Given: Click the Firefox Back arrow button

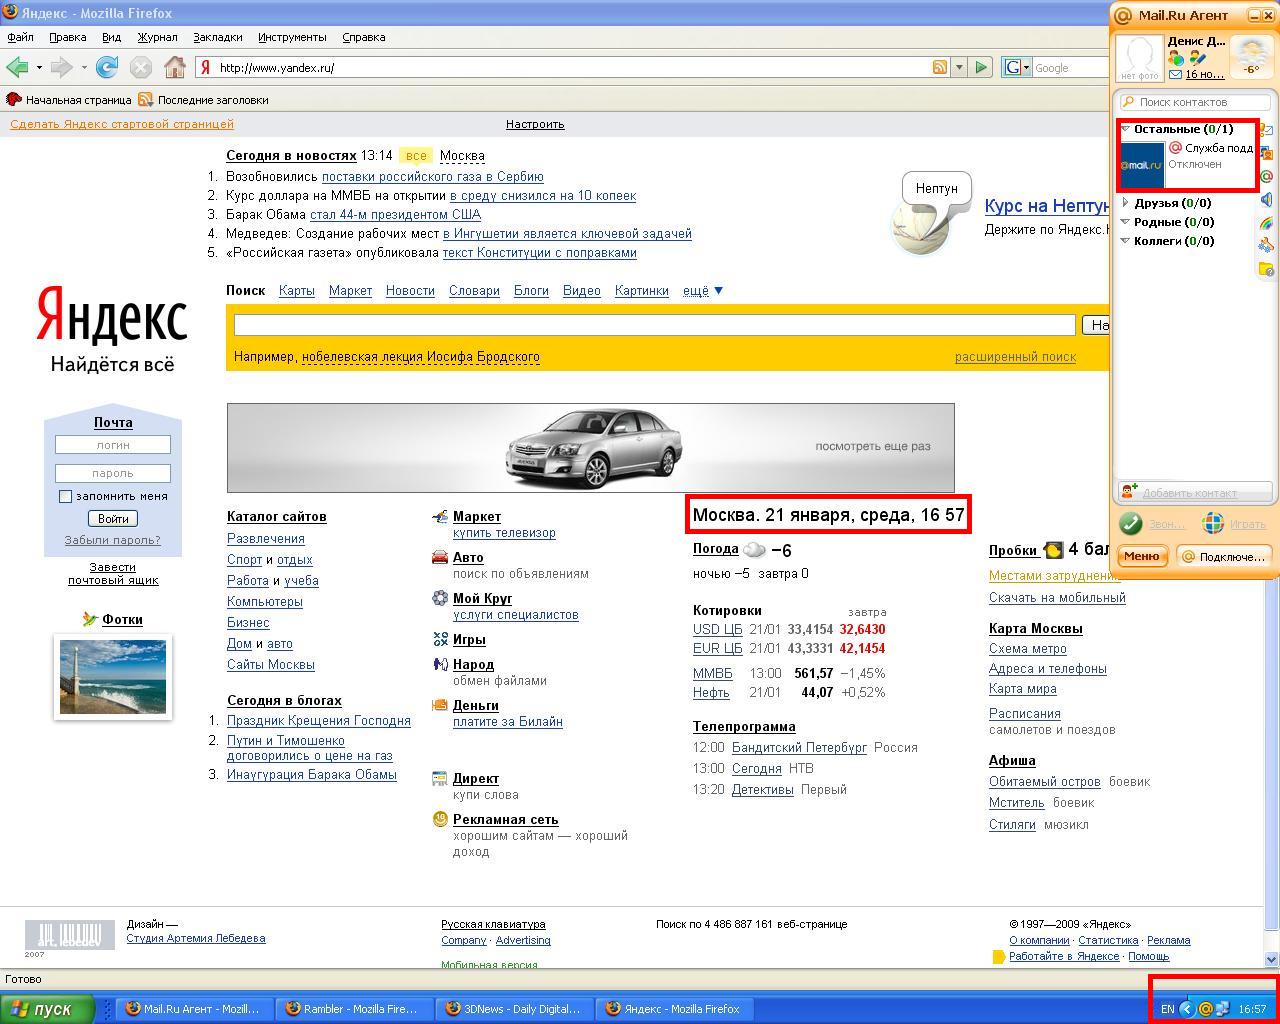Looking at the screenshot, I should pyautogui.click(x=17, y=68).
